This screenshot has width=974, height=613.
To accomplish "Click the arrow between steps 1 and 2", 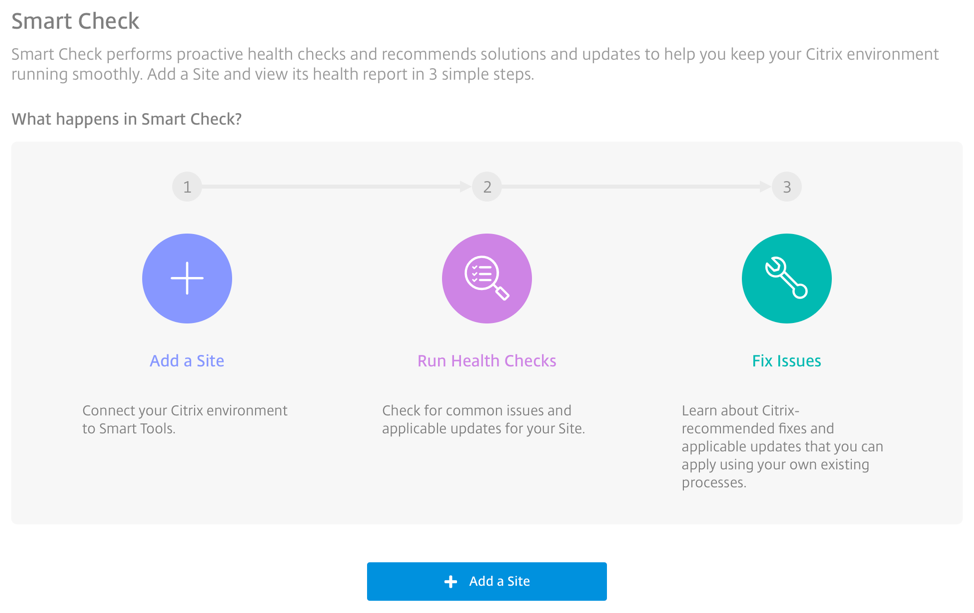I will coord(336,186).
